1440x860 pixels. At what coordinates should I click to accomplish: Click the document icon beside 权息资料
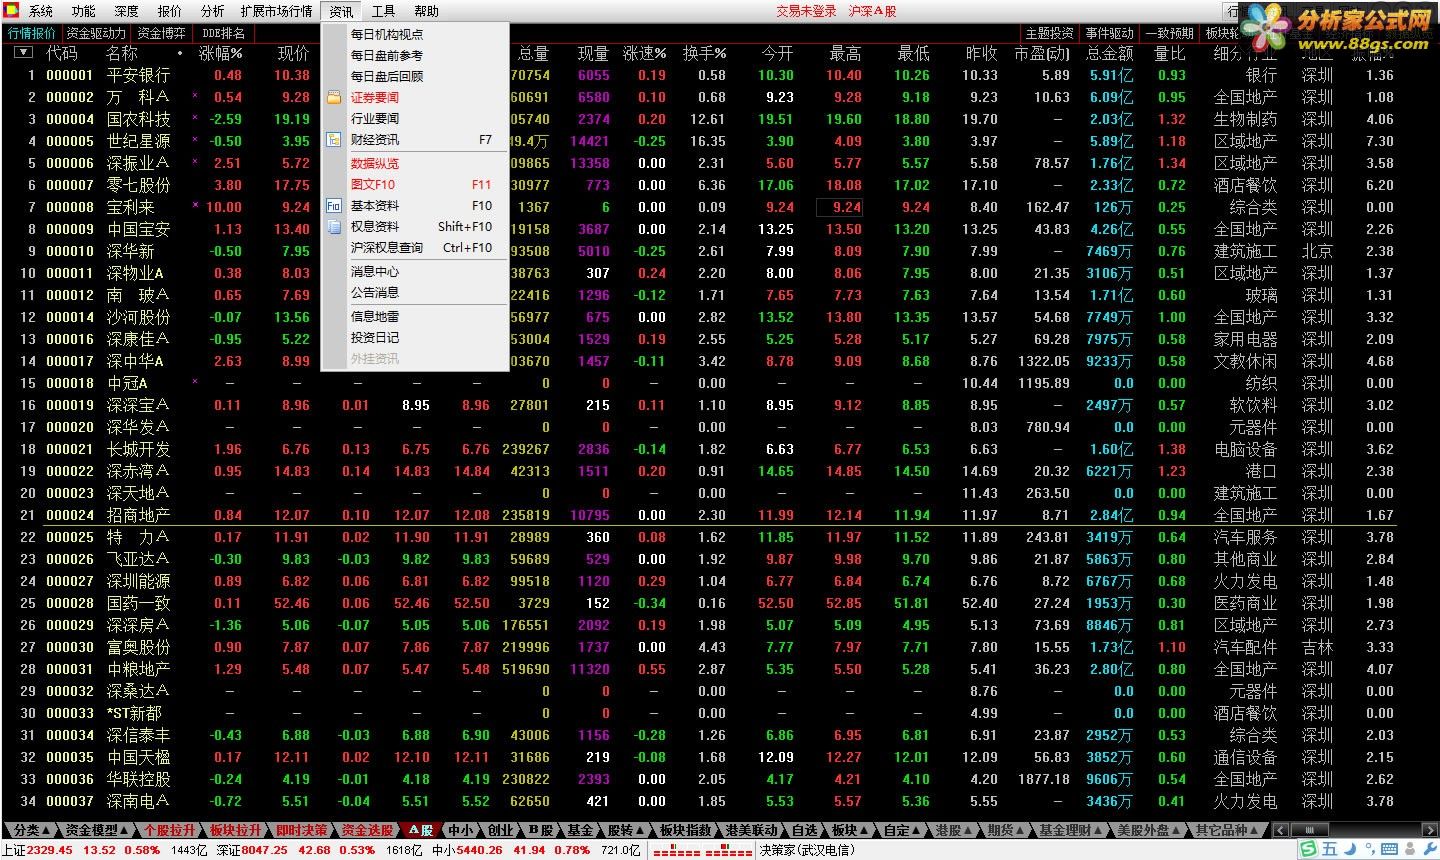pyautogui.click(x=334, y=227)
